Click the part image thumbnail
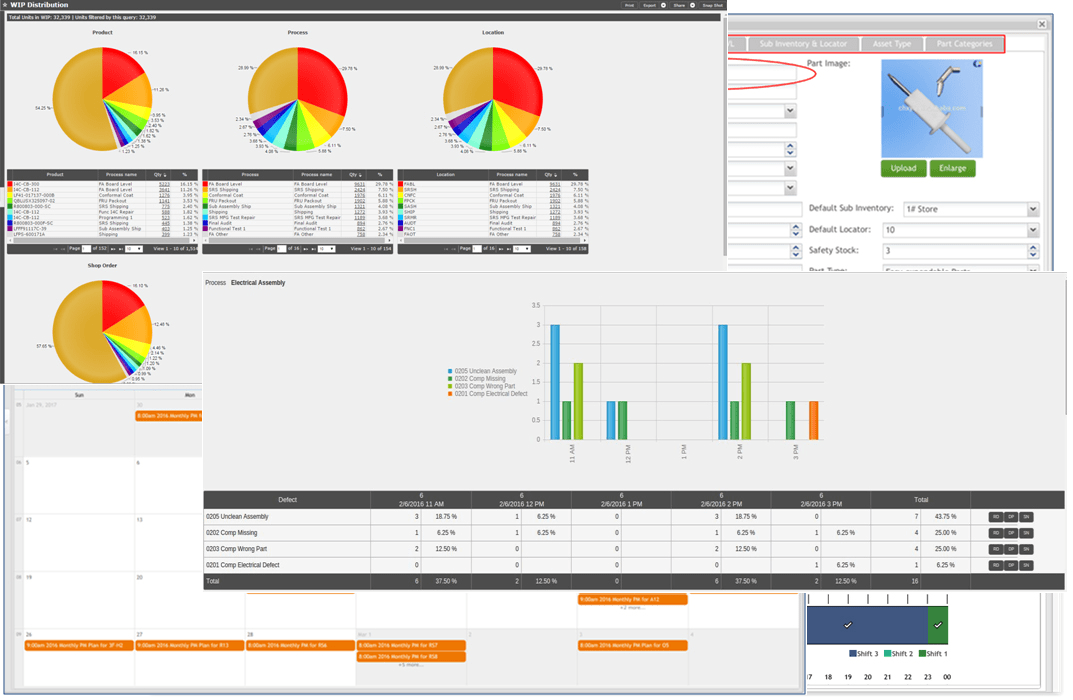Screen dimensions: 1073x700 (x=932, y=108)
